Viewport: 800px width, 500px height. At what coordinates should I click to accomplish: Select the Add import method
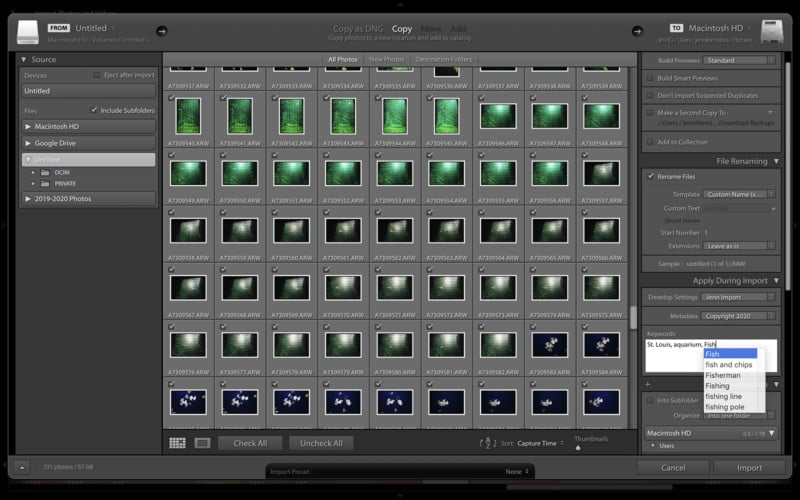point(458,29)
